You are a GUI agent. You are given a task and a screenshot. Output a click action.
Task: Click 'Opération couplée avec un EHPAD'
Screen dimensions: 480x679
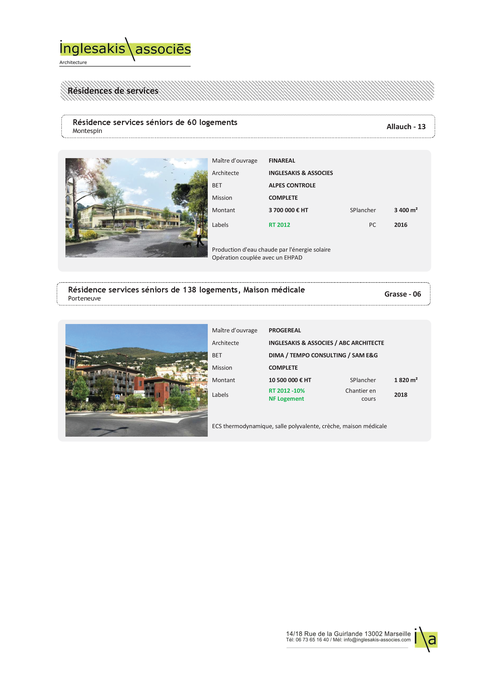pyautogui.click(x=257, y=258)
